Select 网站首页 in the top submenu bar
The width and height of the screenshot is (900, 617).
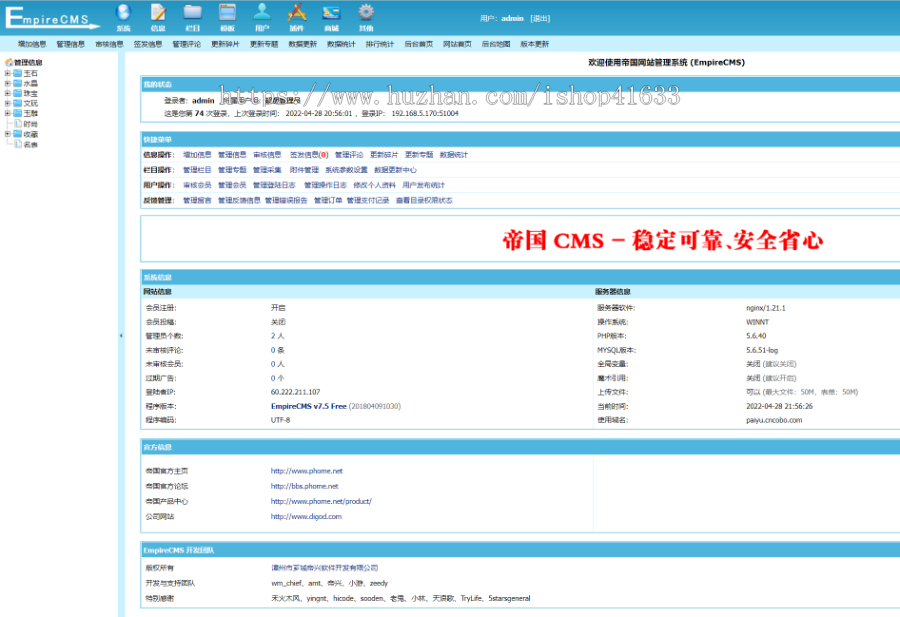point(457,44)
